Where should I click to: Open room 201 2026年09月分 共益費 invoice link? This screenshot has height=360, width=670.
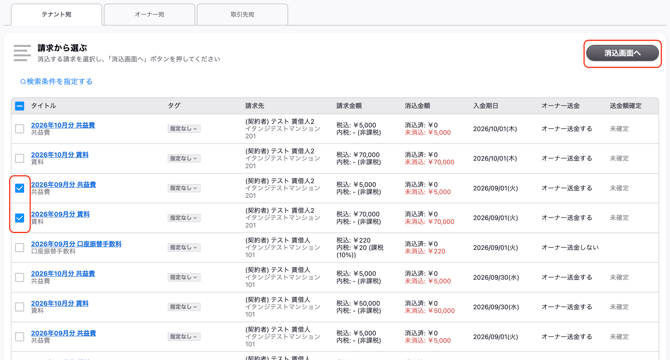tap(63, 184)
